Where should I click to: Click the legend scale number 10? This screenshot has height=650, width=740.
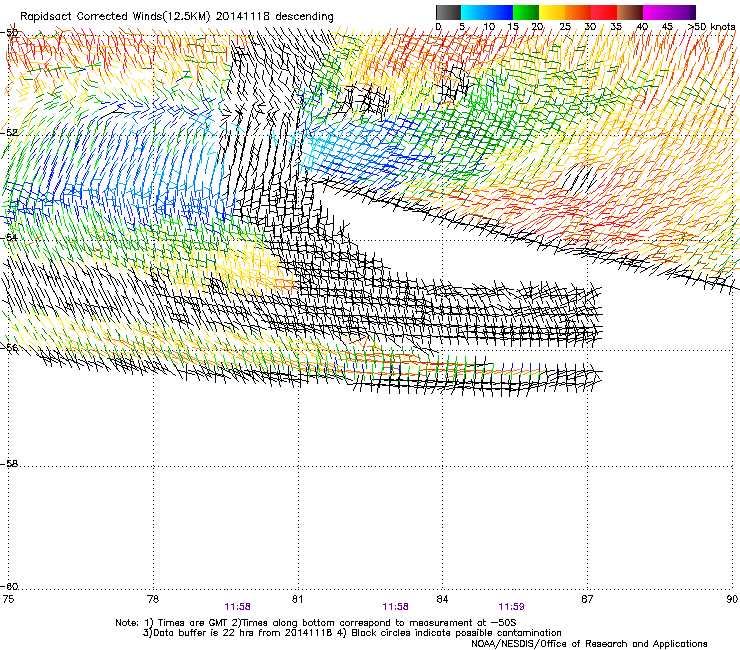coord(489,27)
